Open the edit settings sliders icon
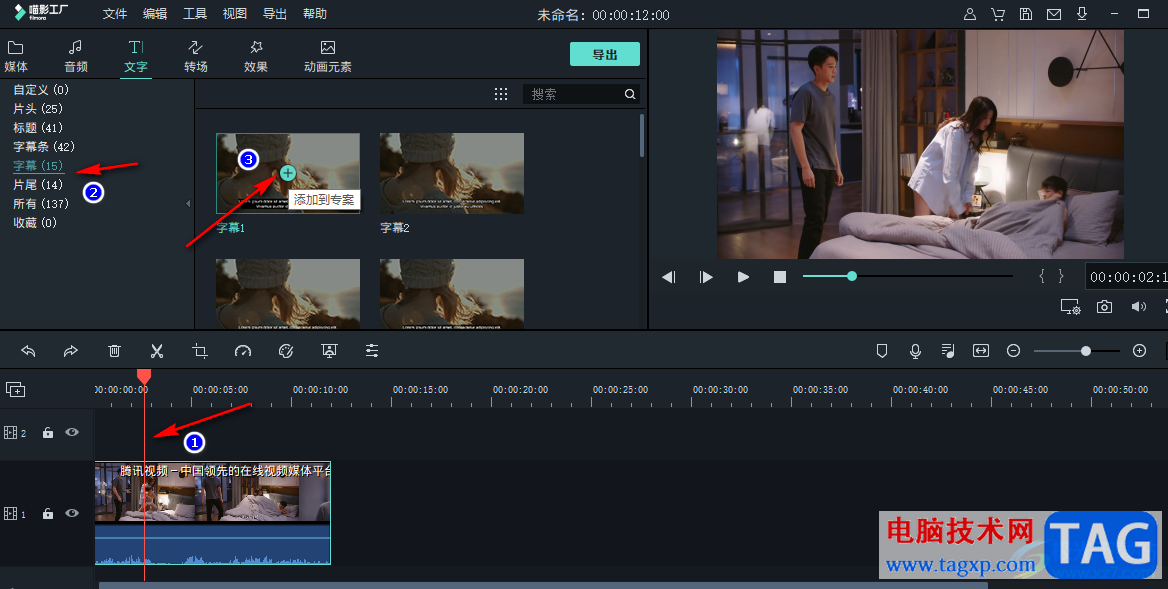This screenshot has height=589, width=1168. click(372, 351)
